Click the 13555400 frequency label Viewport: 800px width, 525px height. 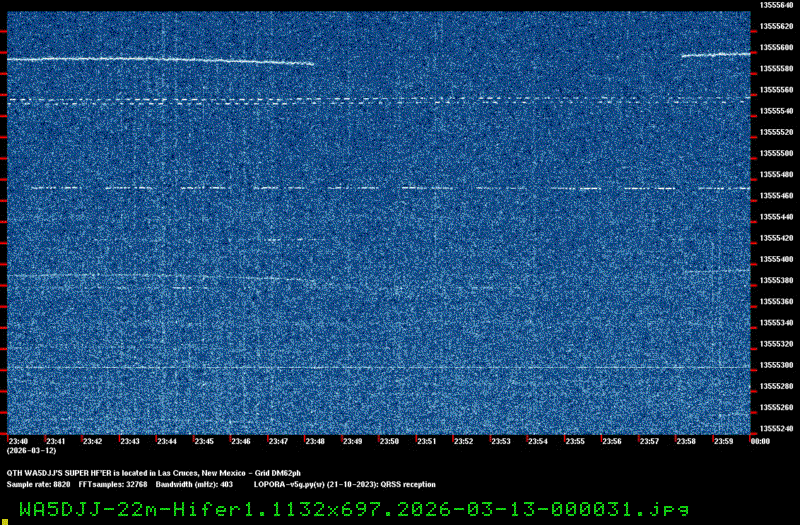pyautogui.click(x=776, y=259)
